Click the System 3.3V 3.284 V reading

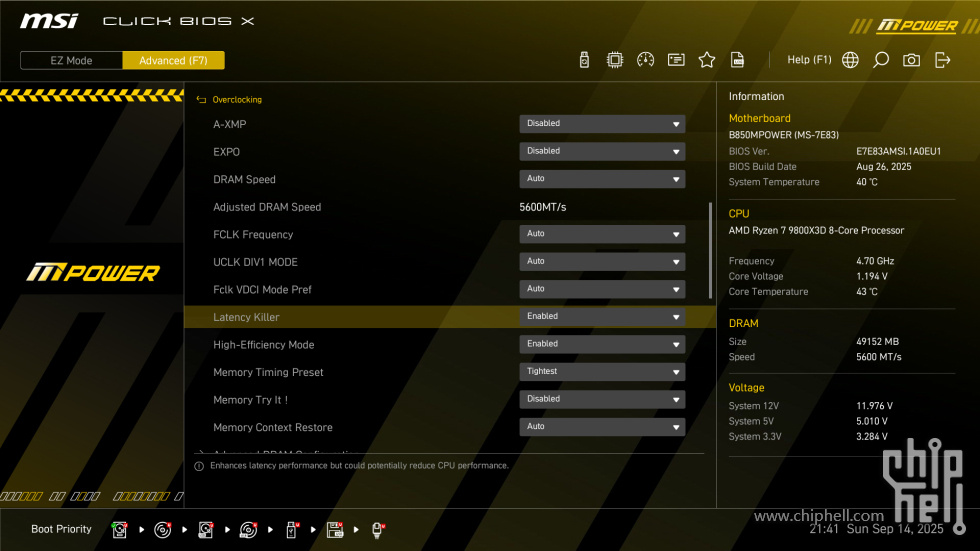pyautogui.click(x=872, y=437)
